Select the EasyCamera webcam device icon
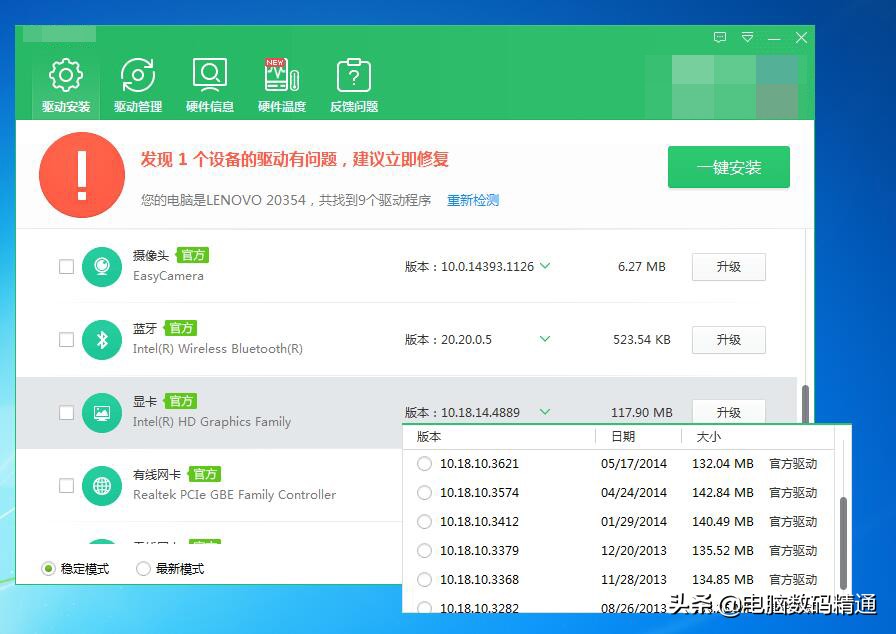896x634 pixels. (x=101, y=267)
